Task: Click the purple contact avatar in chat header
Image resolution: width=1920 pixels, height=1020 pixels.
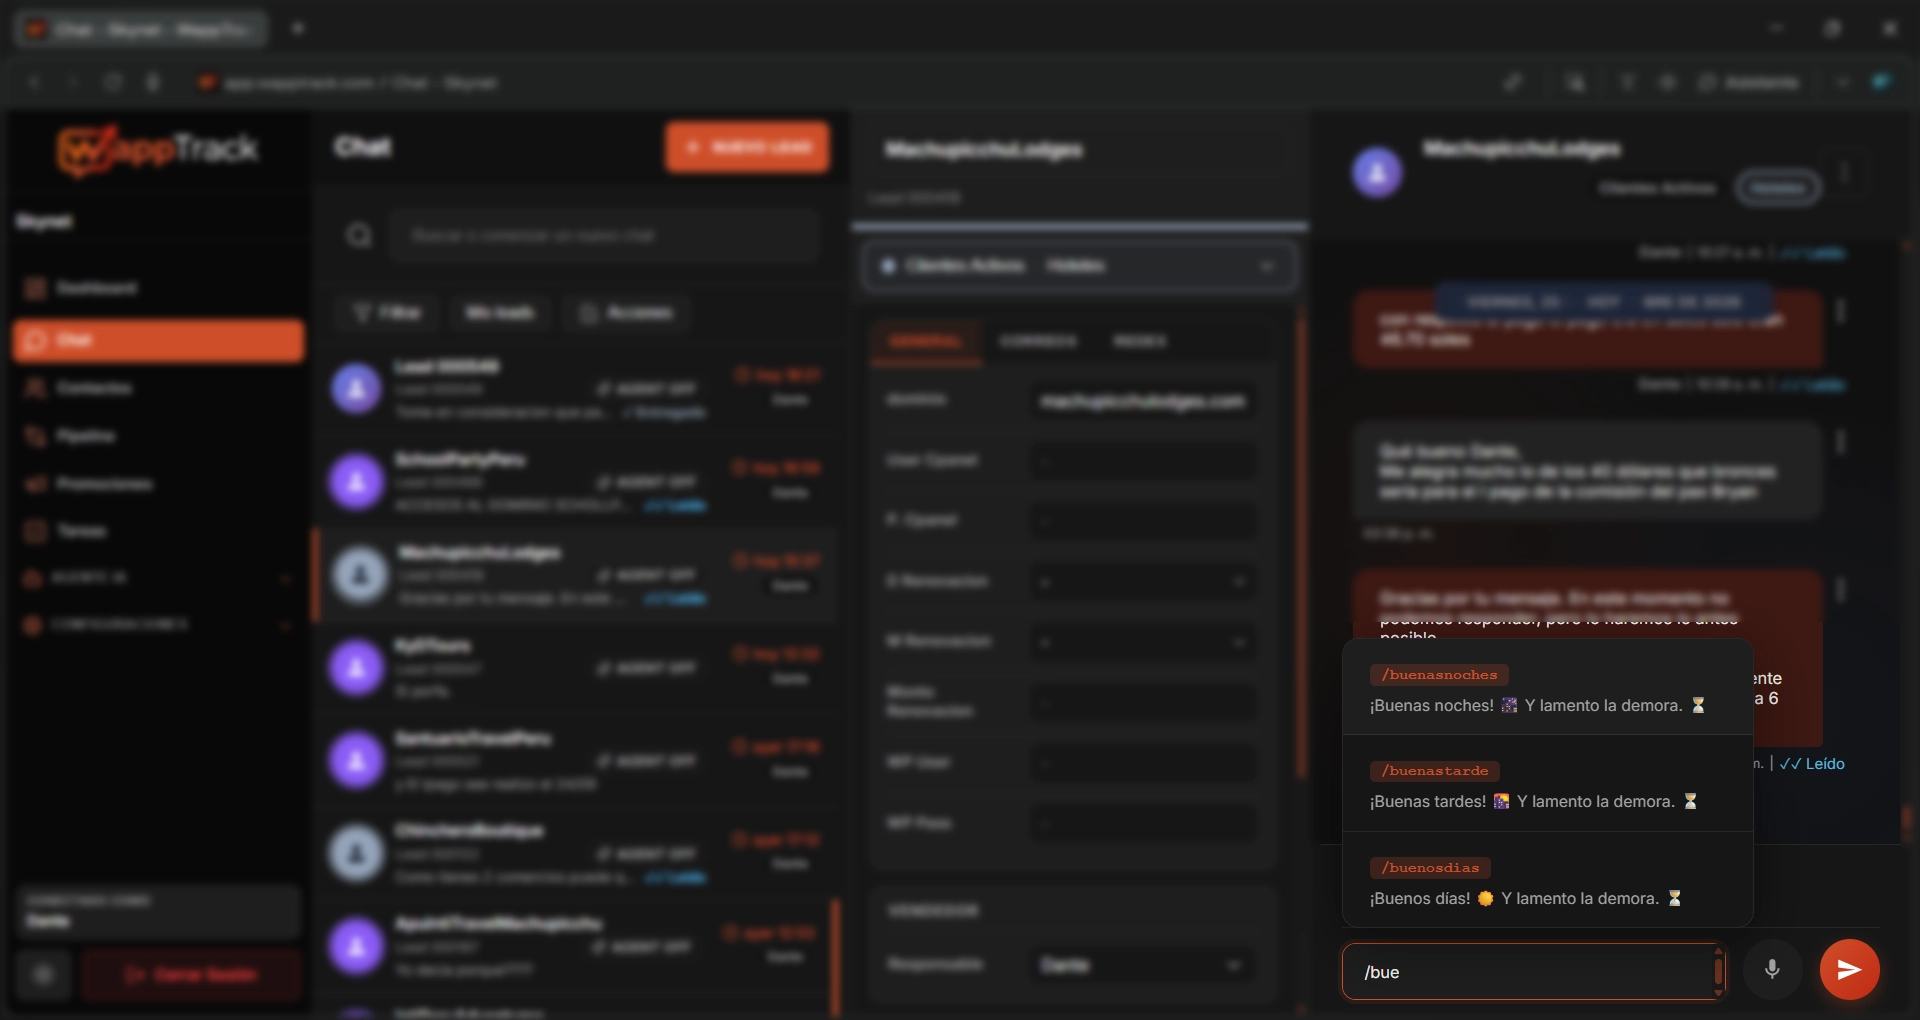Action: click(1377, 173)
